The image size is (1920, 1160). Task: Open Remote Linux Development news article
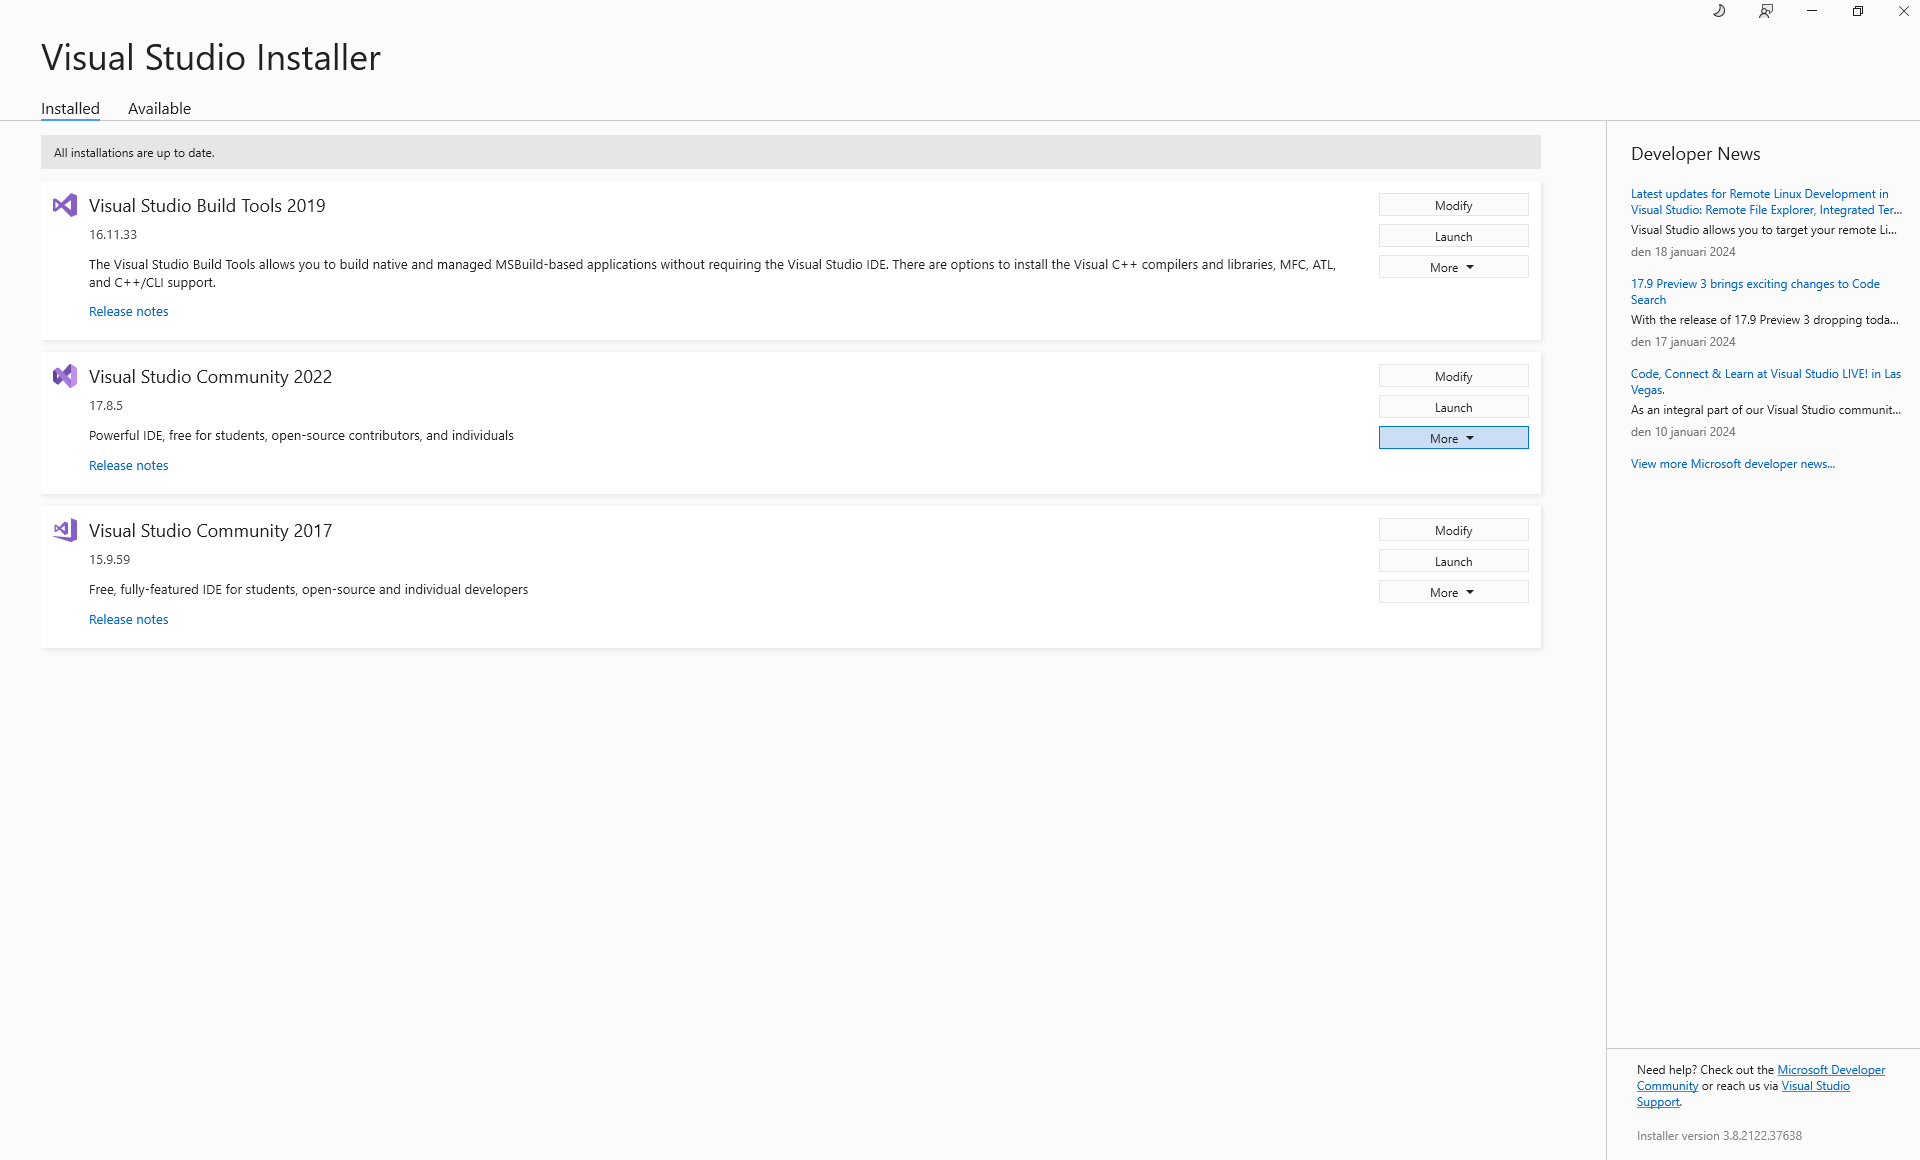pyautogui.click(x=1766, y=202)
